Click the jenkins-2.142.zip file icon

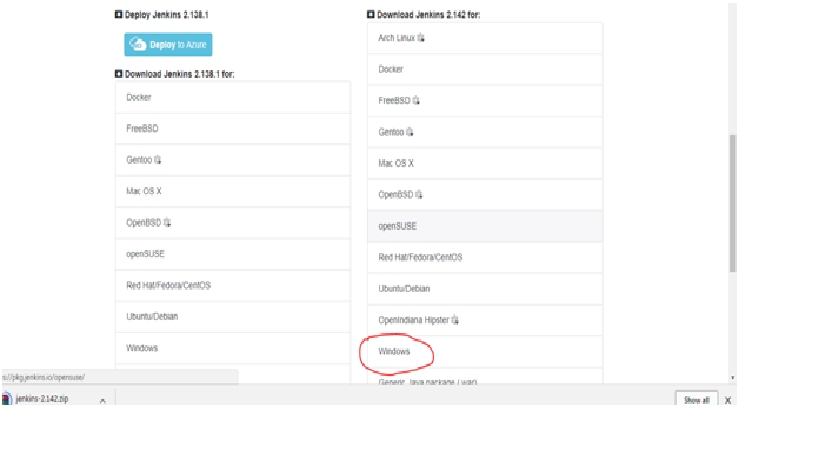[7, 399]
